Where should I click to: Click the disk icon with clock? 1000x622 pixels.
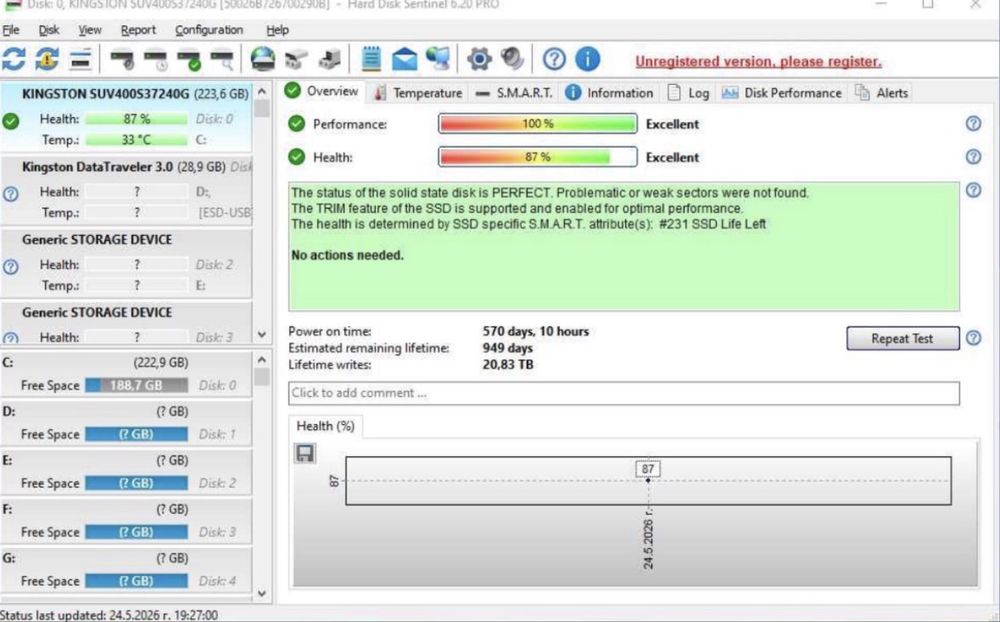pos(155,60)
